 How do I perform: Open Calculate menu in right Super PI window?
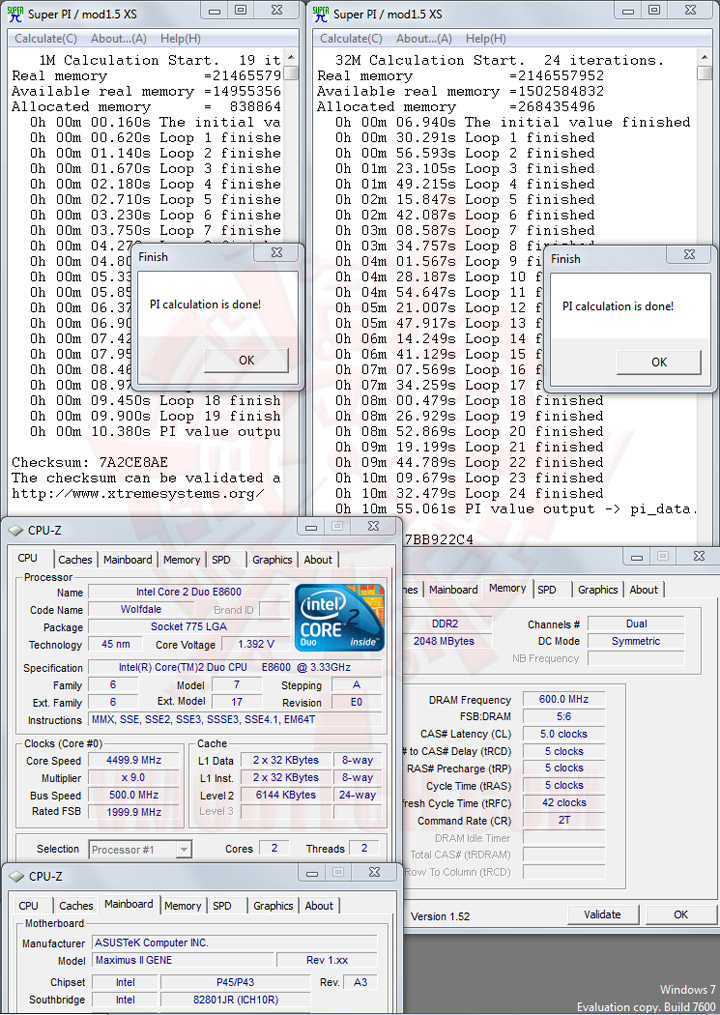[x=351, y=39]
